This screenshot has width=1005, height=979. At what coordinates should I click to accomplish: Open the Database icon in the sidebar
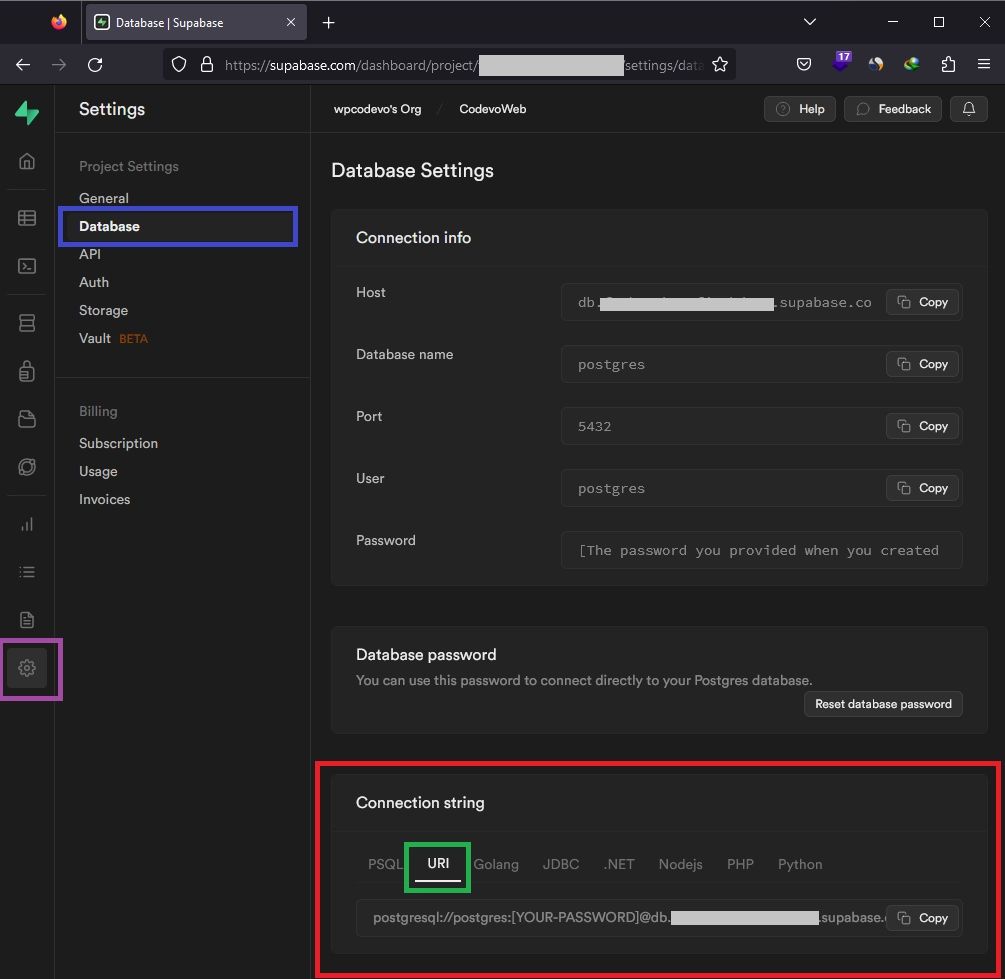point(27,323)
